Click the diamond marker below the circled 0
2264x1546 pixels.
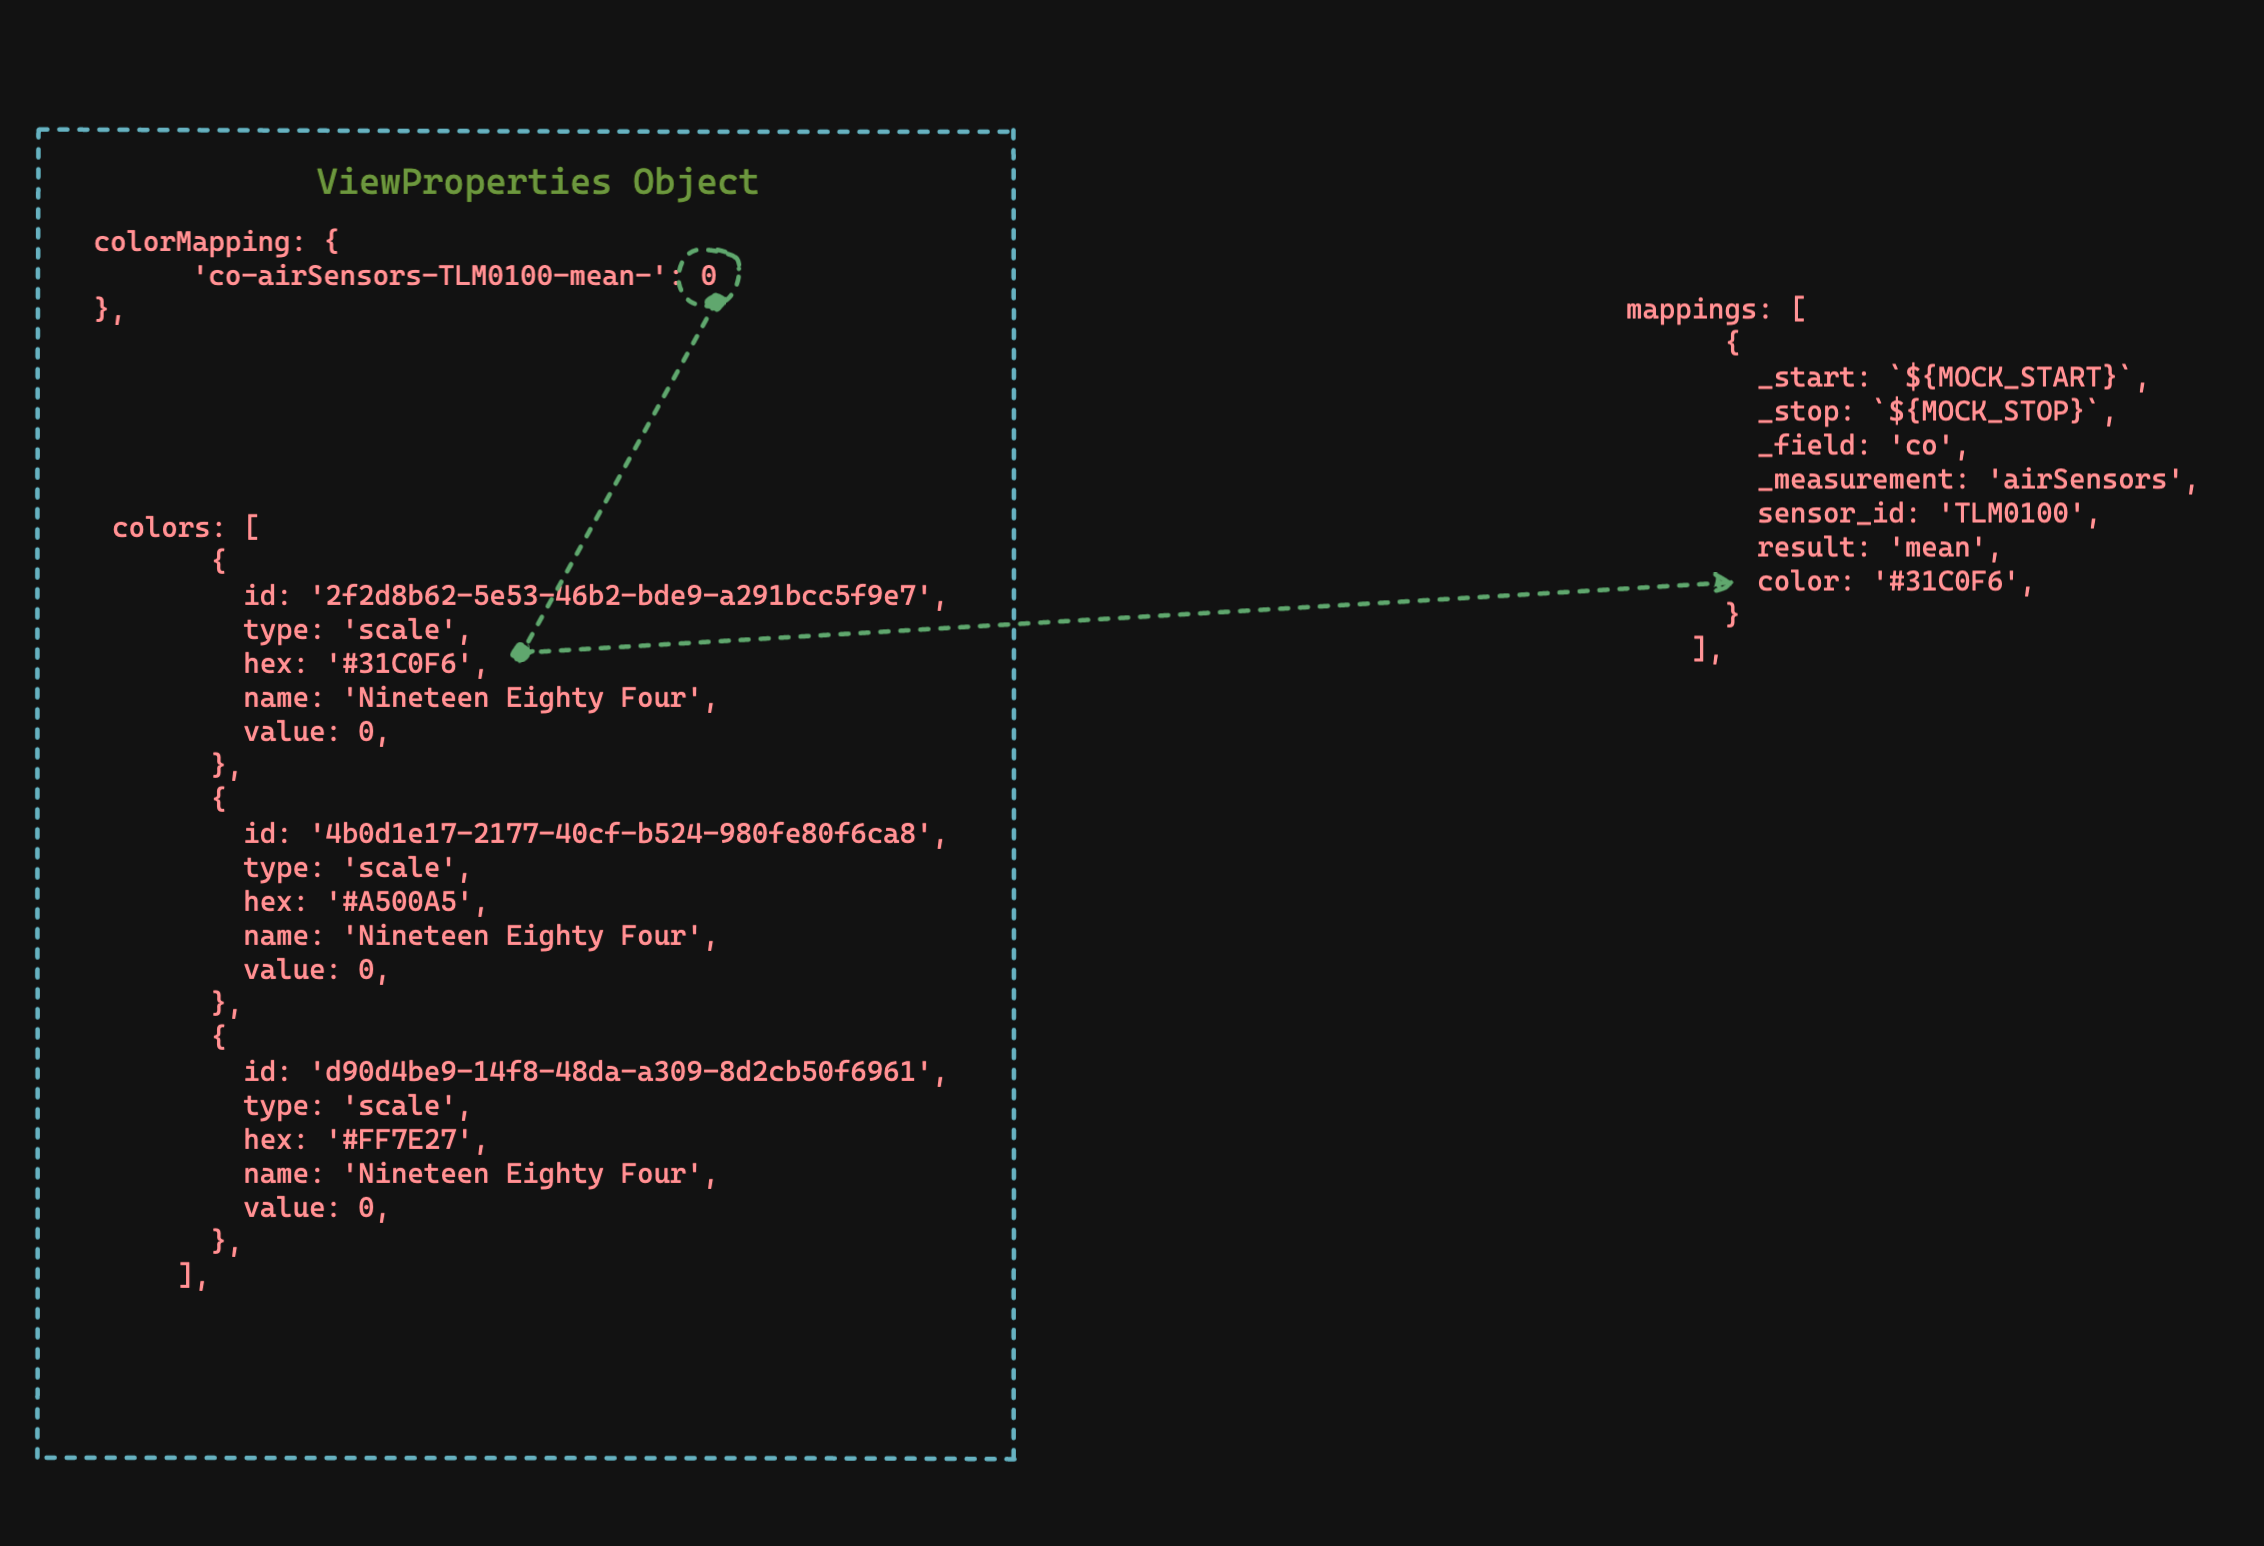pos(715,302)
